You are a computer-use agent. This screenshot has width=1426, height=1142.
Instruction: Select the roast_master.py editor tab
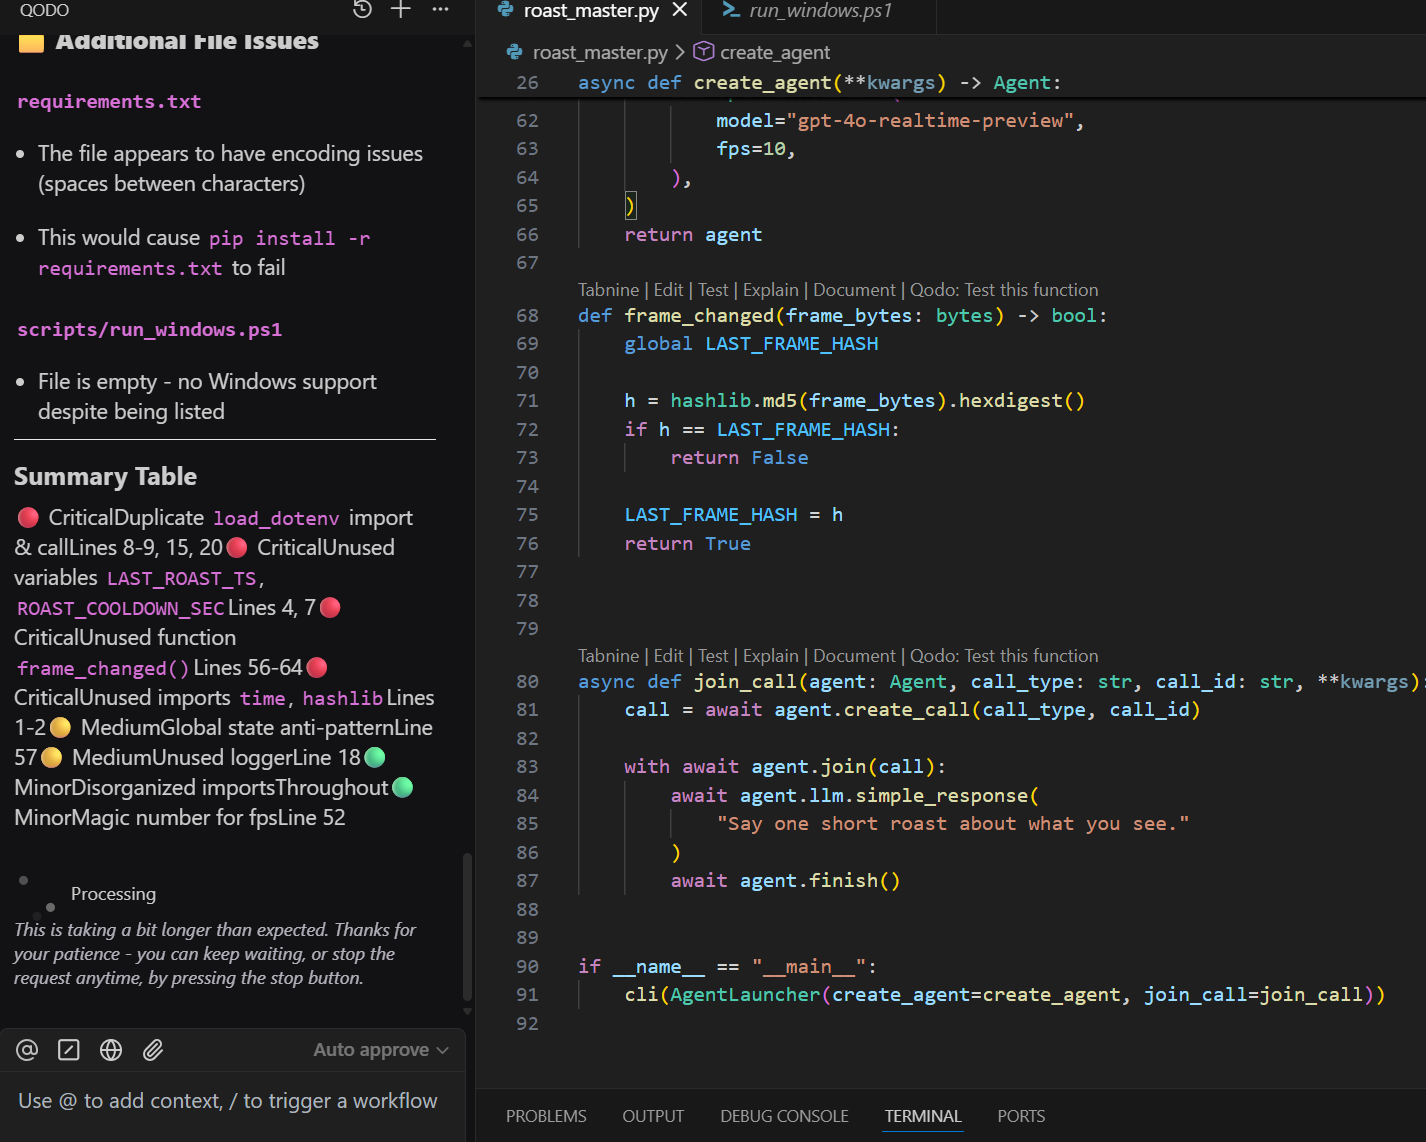point(591,11)
